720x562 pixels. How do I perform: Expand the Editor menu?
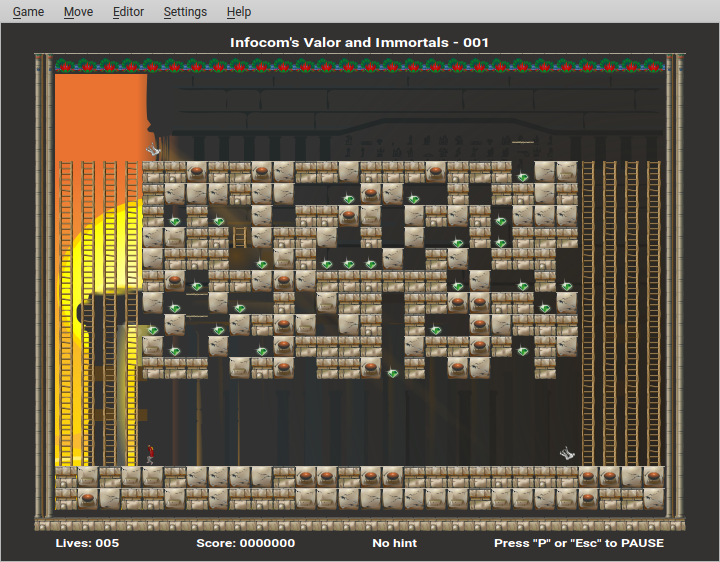coord(128,12)
